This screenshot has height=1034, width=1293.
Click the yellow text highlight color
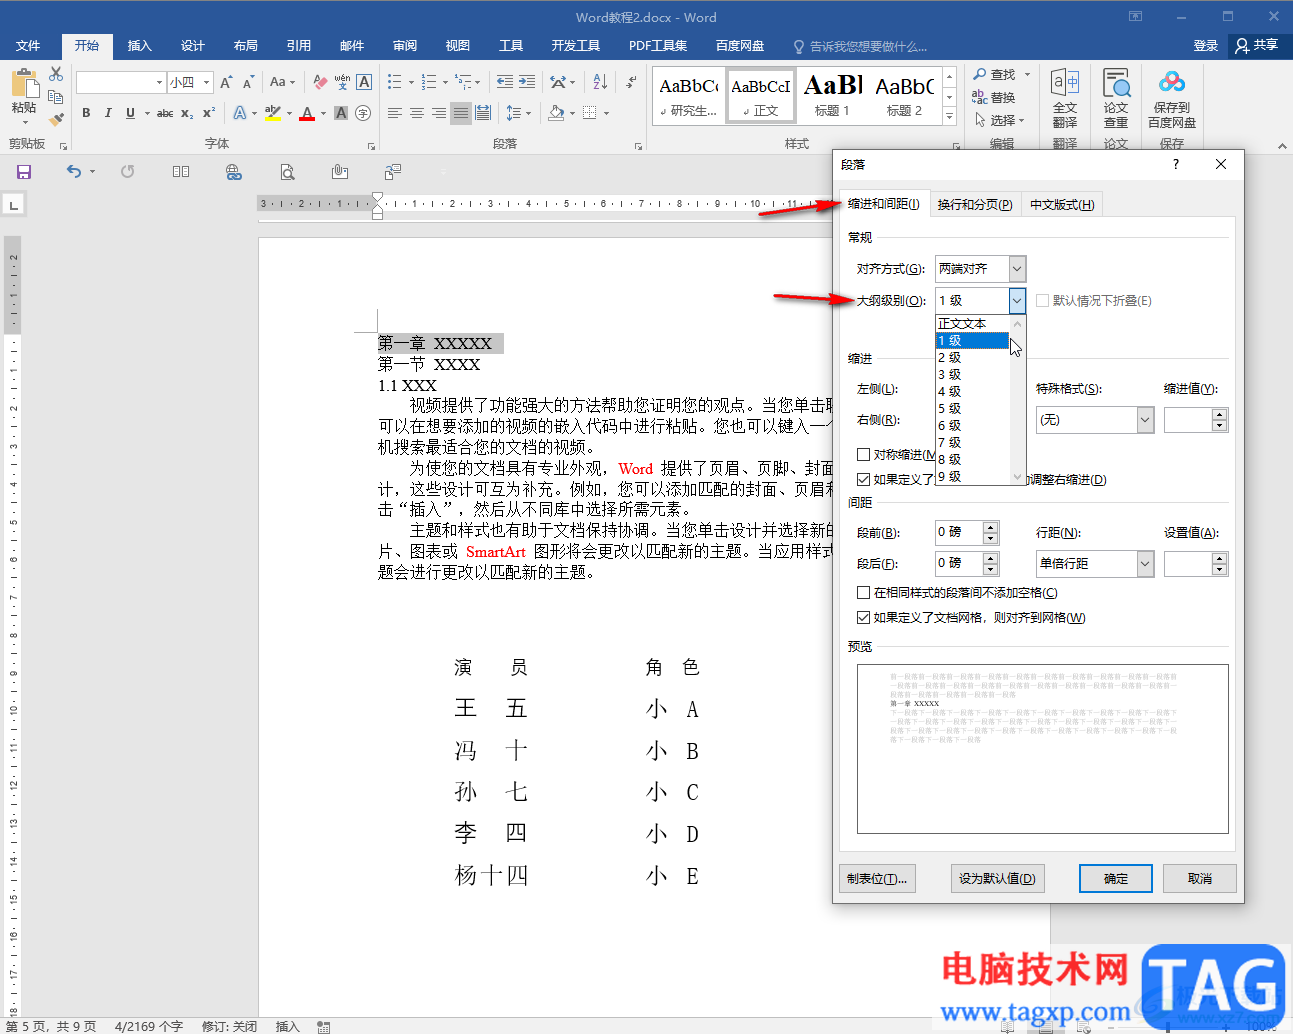pos(273,113)
